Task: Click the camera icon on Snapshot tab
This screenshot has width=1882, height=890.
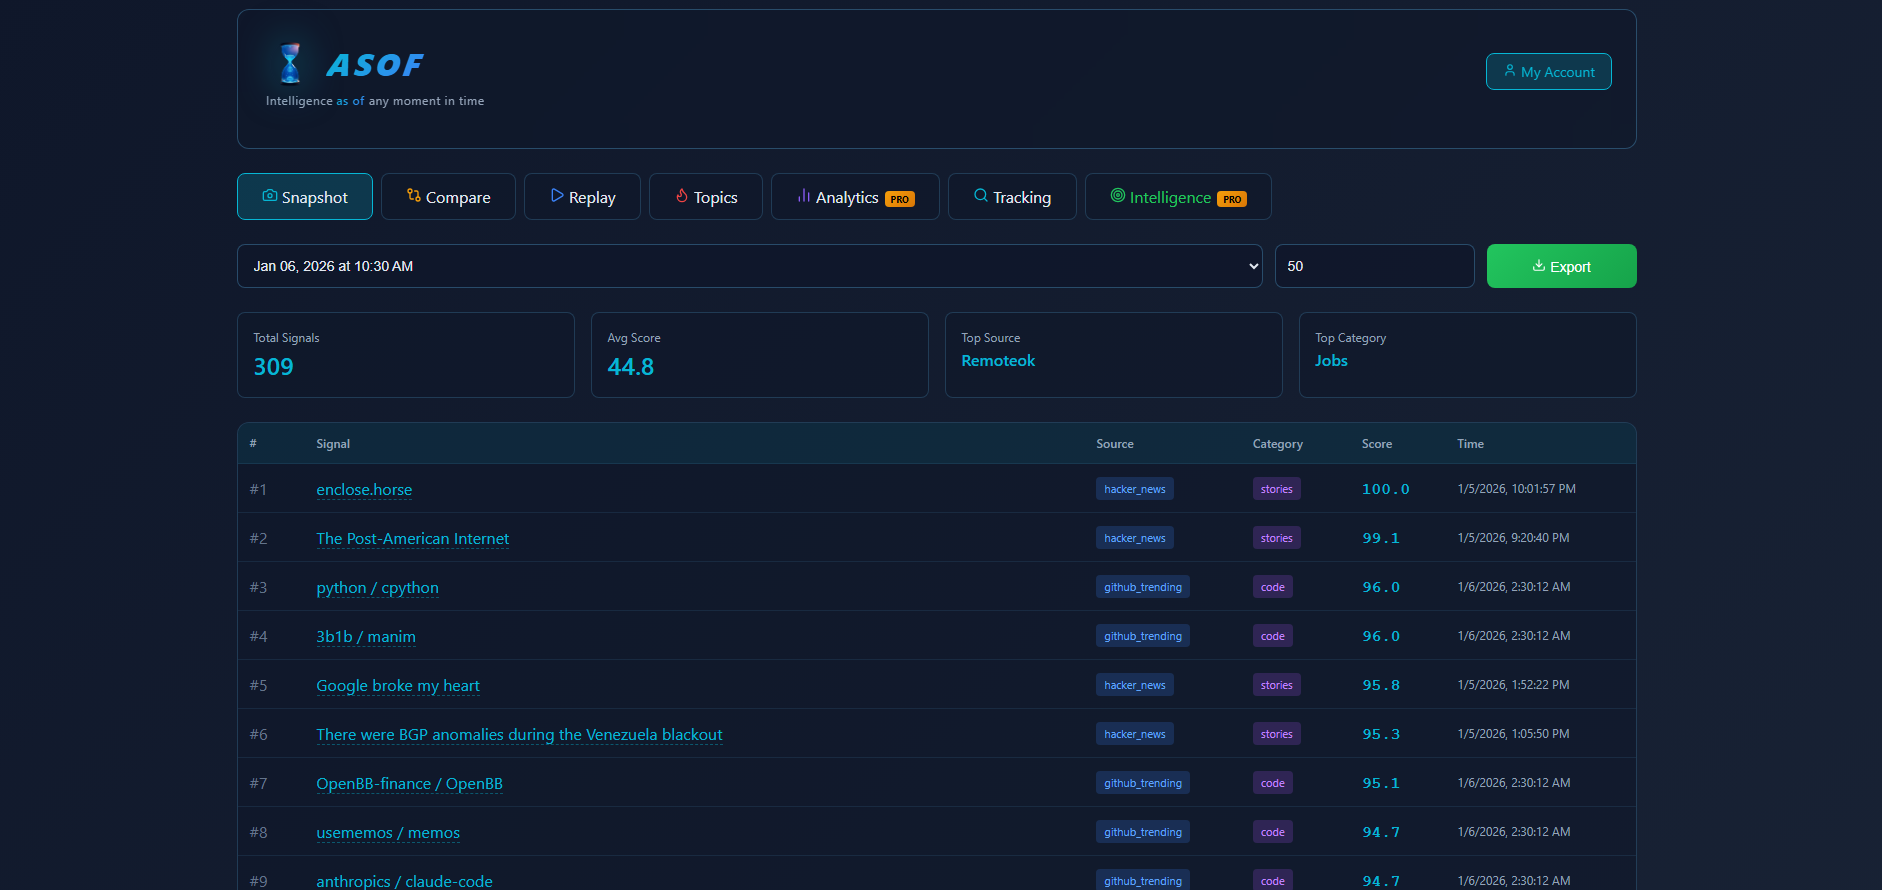Action: tap(270, 196)
